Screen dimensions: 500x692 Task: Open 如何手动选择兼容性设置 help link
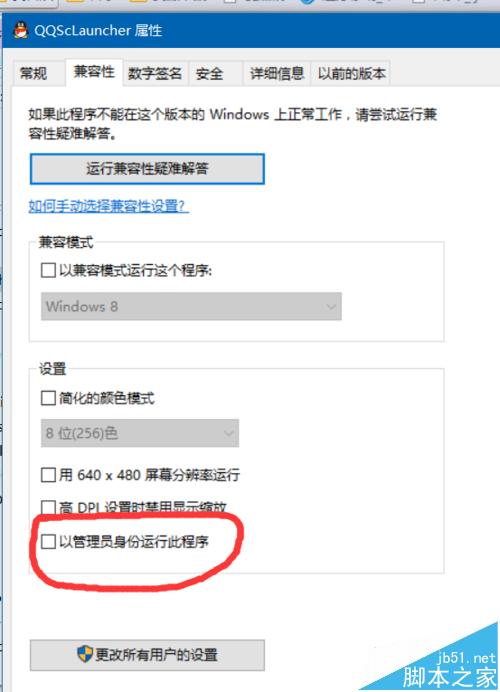point(109,206)
